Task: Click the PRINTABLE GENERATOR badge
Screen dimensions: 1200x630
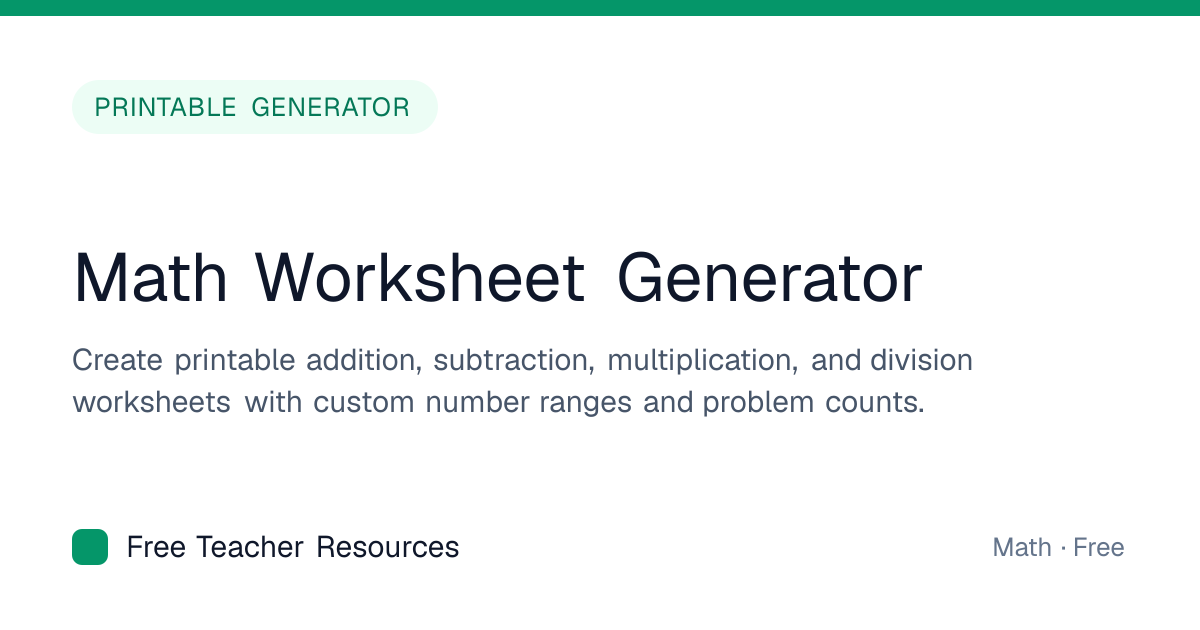Action: click(x=254, y=107)
